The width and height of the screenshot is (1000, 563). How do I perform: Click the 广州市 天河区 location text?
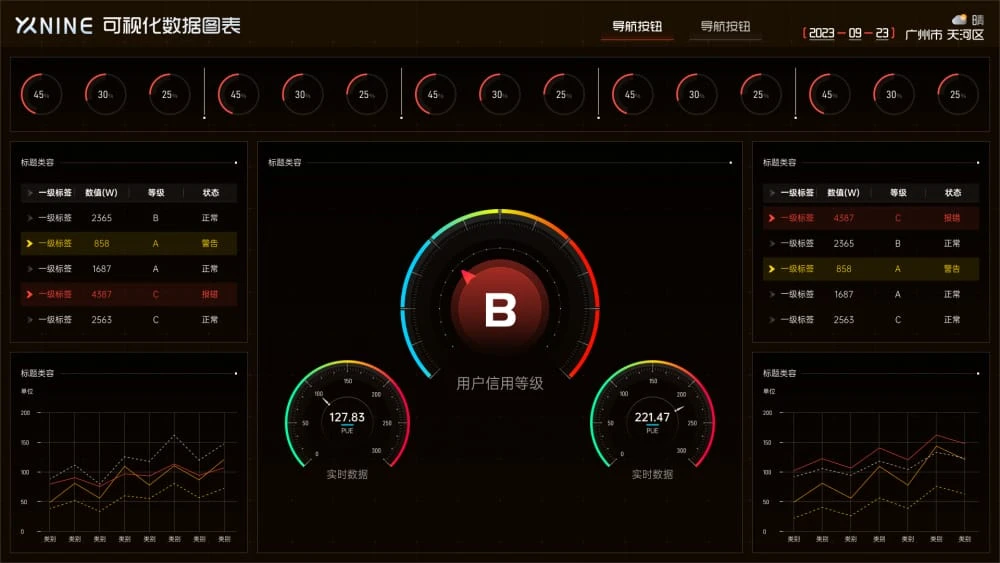point(944,34)
